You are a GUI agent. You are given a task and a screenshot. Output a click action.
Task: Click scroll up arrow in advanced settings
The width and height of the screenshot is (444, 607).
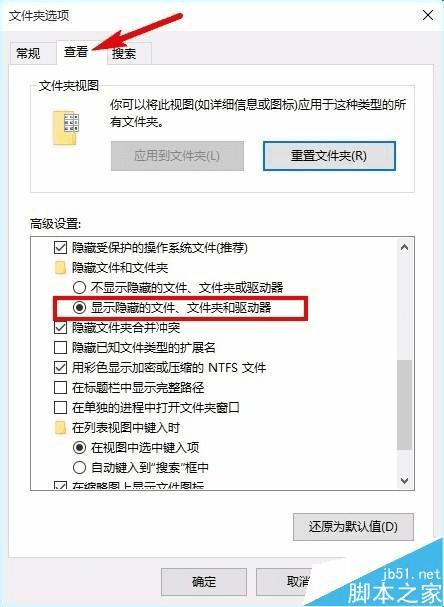pyautogui.click(x=405, y=247)
